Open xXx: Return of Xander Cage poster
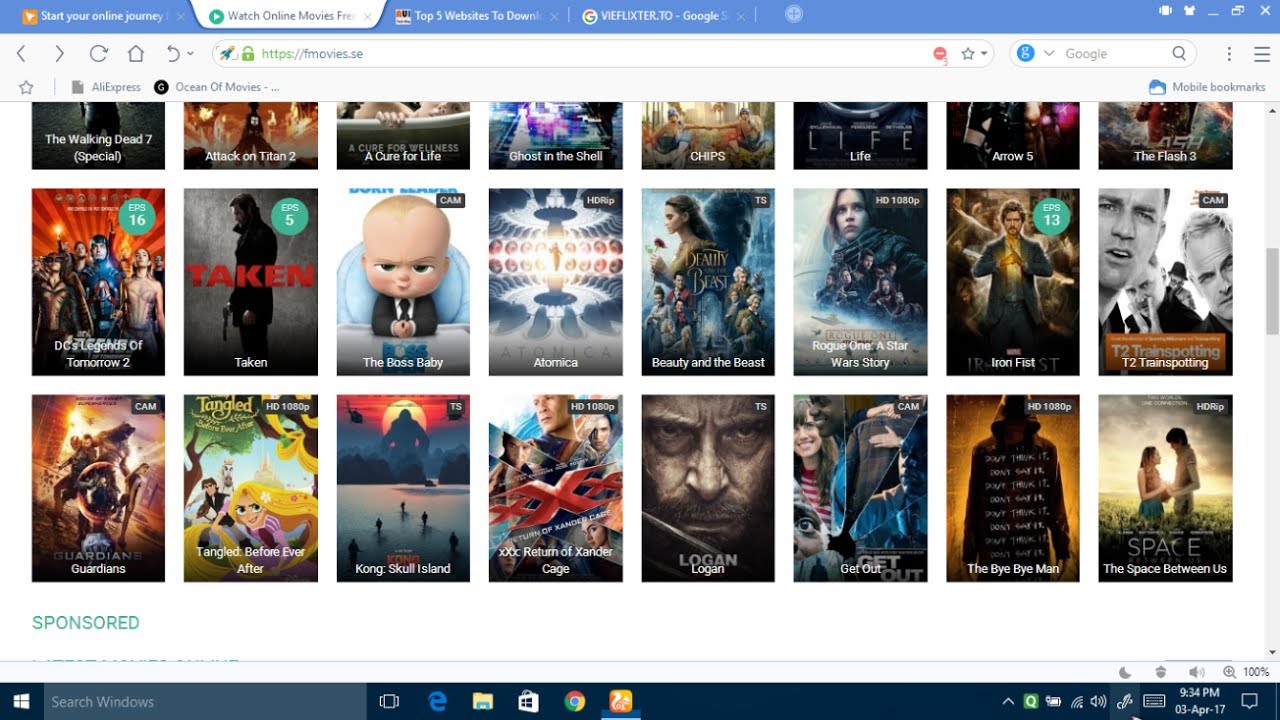The height and width of the screenshot is (720, 1280). click(556, 488)
